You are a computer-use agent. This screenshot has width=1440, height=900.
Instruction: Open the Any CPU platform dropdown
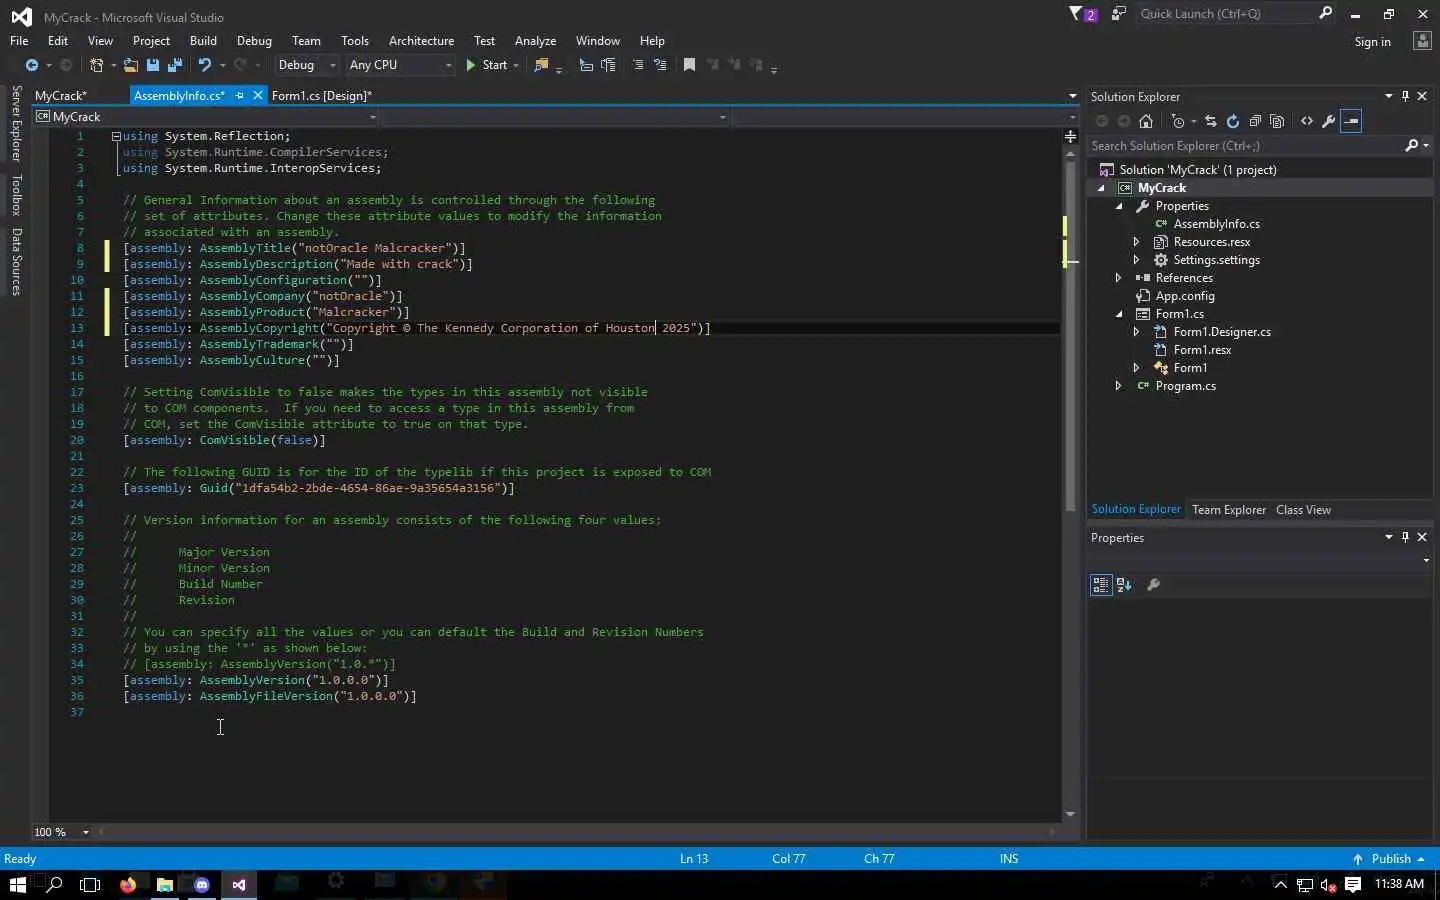(x=400, y=65)
